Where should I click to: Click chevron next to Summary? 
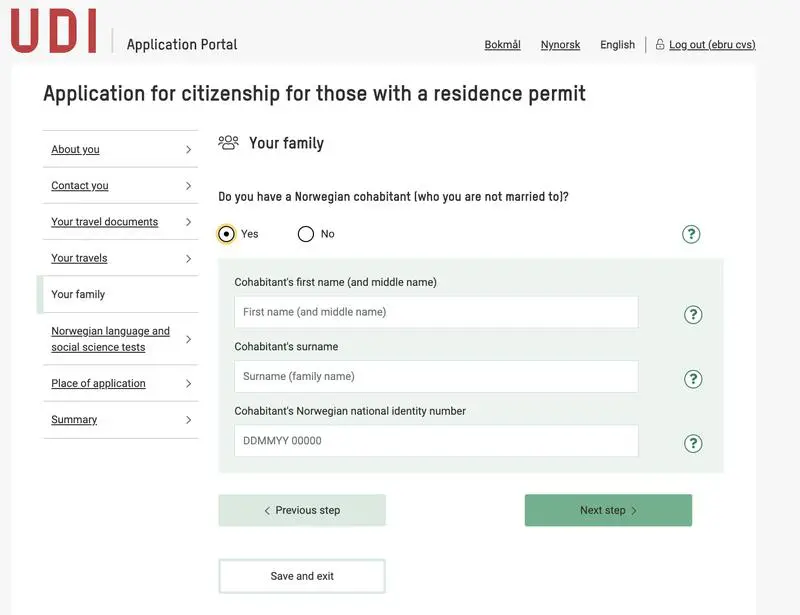point(188,420)
